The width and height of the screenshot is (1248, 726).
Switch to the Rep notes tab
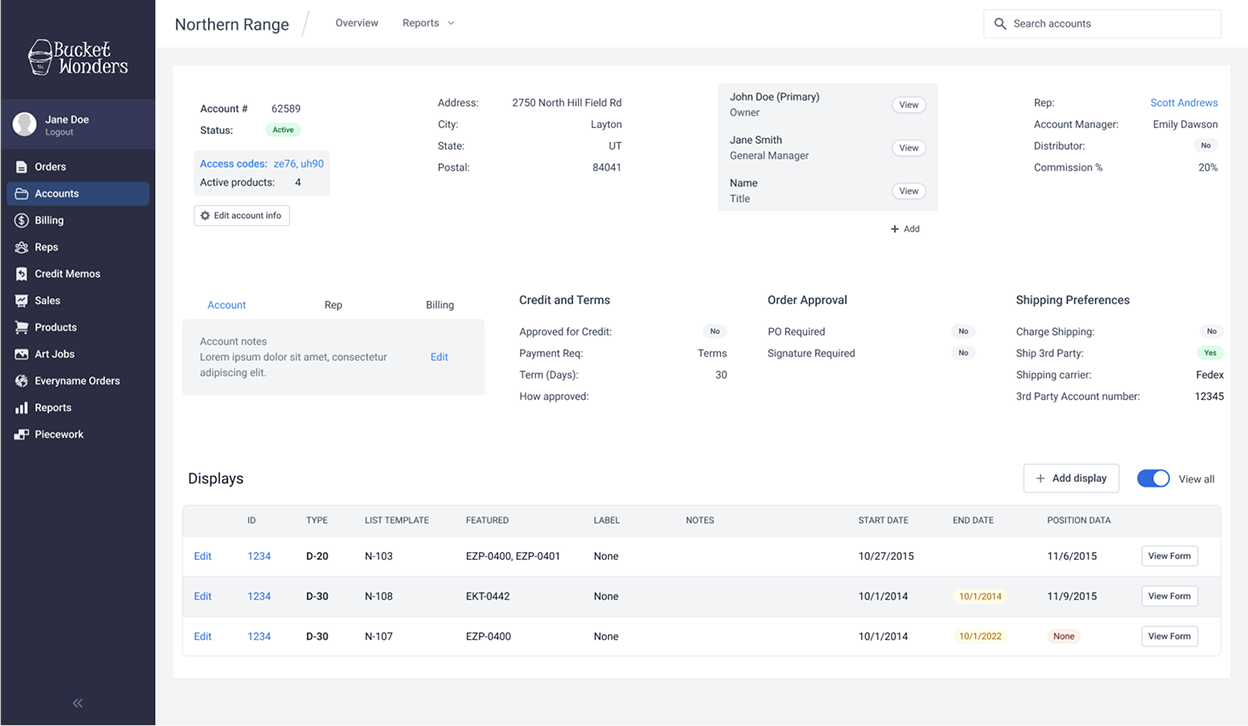333,305
